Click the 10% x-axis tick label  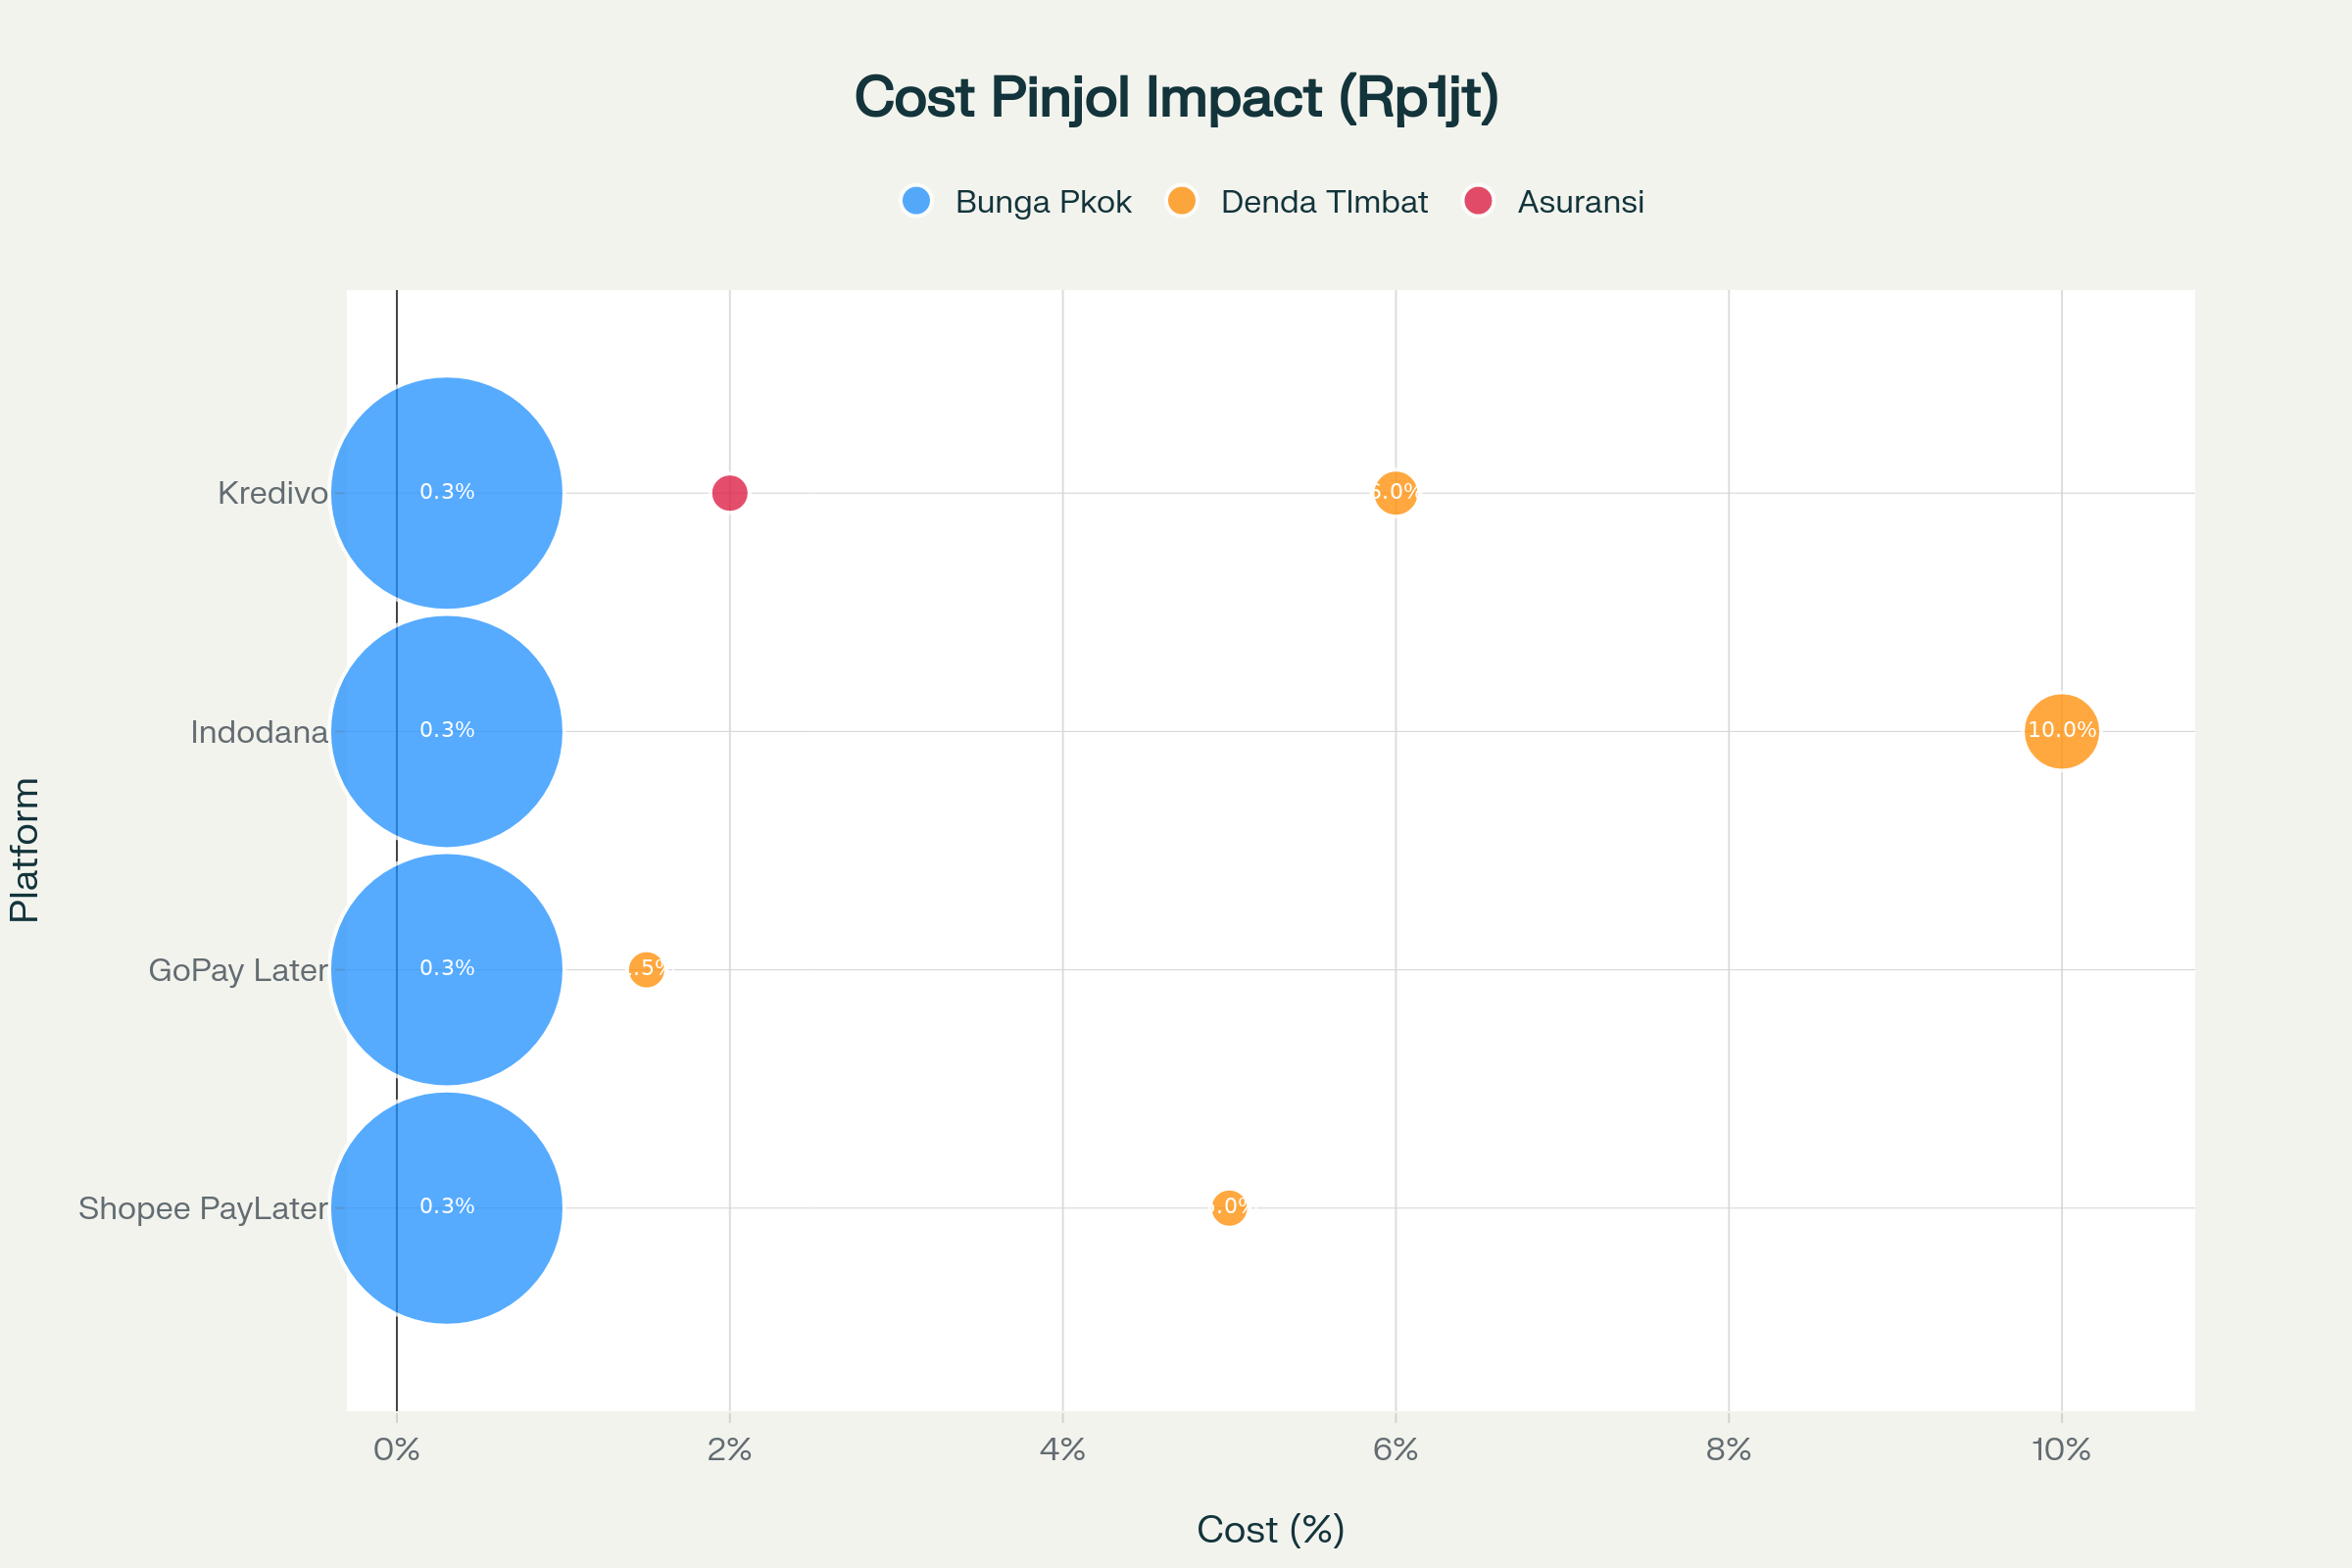click(x=2061, y=1449)
